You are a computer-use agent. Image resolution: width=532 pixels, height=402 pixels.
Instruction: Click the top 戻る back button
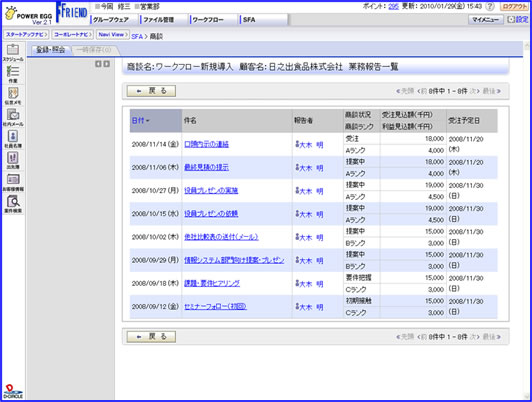[151, 91]
